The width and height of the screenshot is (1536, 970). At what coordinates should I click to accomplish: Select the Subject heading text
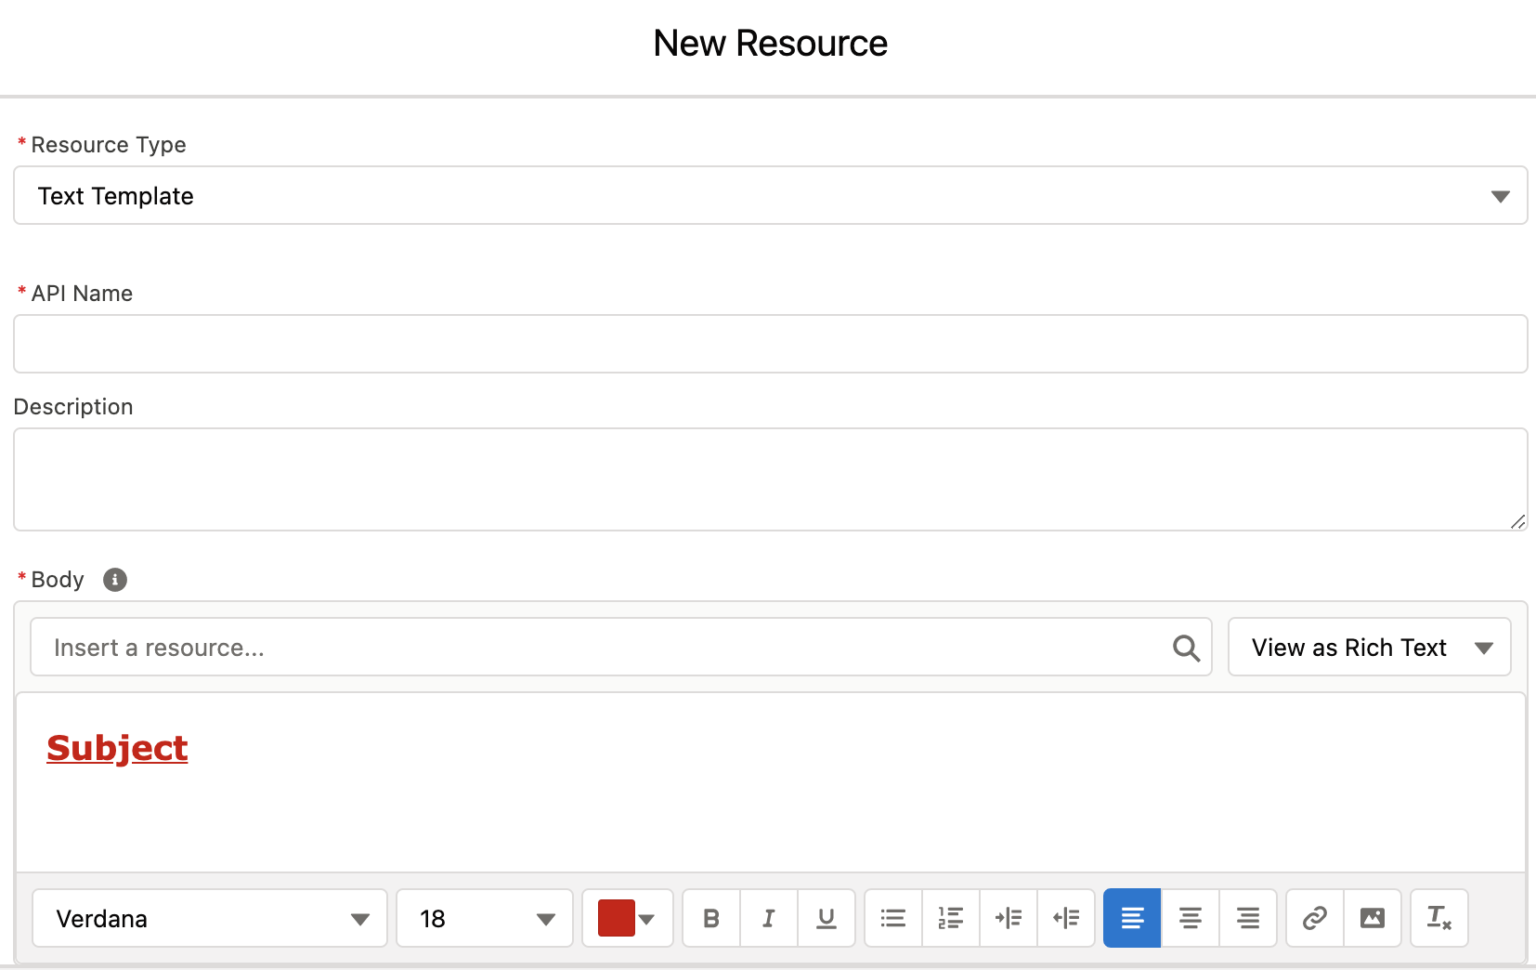coord(117,747)
